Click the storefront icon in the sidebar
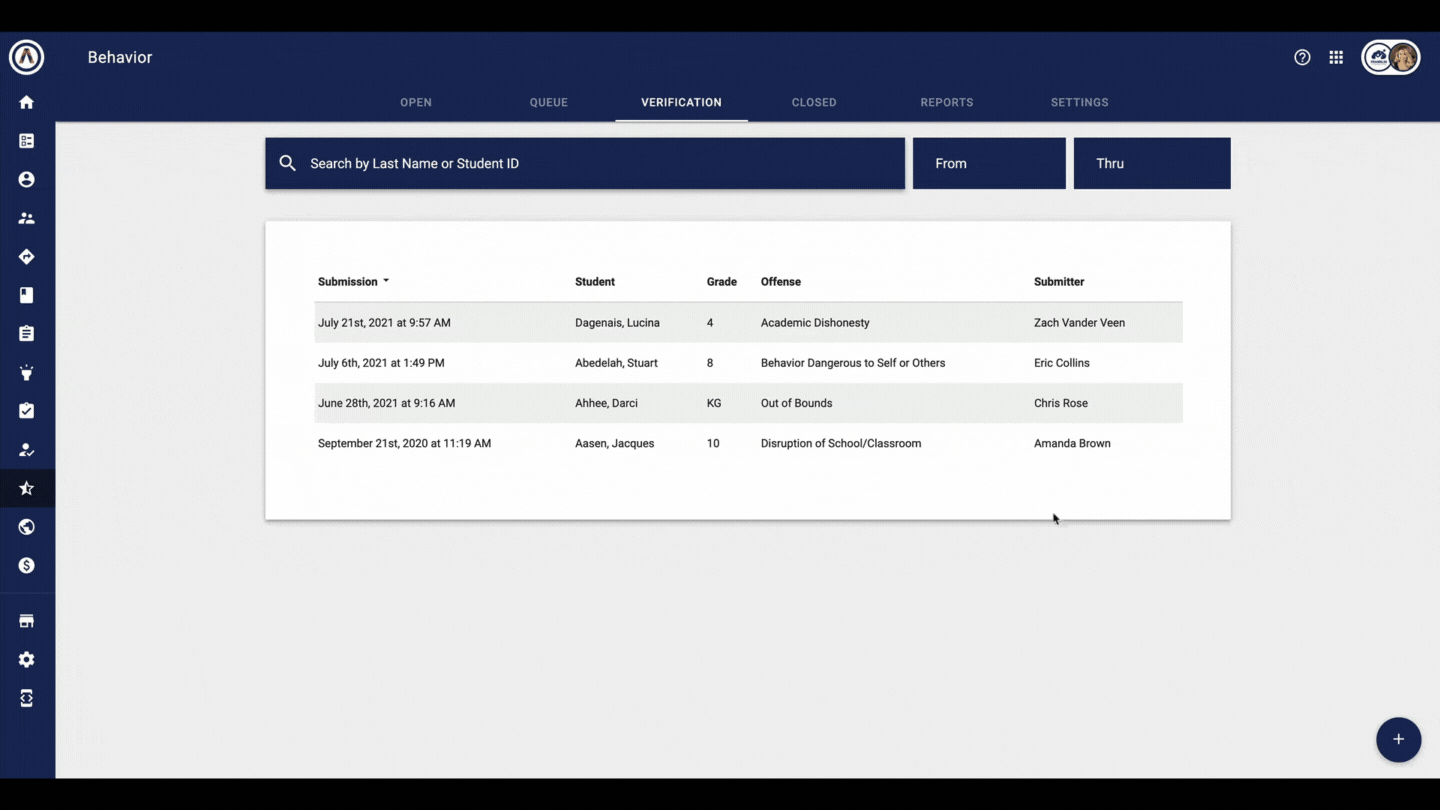 (x=27, y=621)
